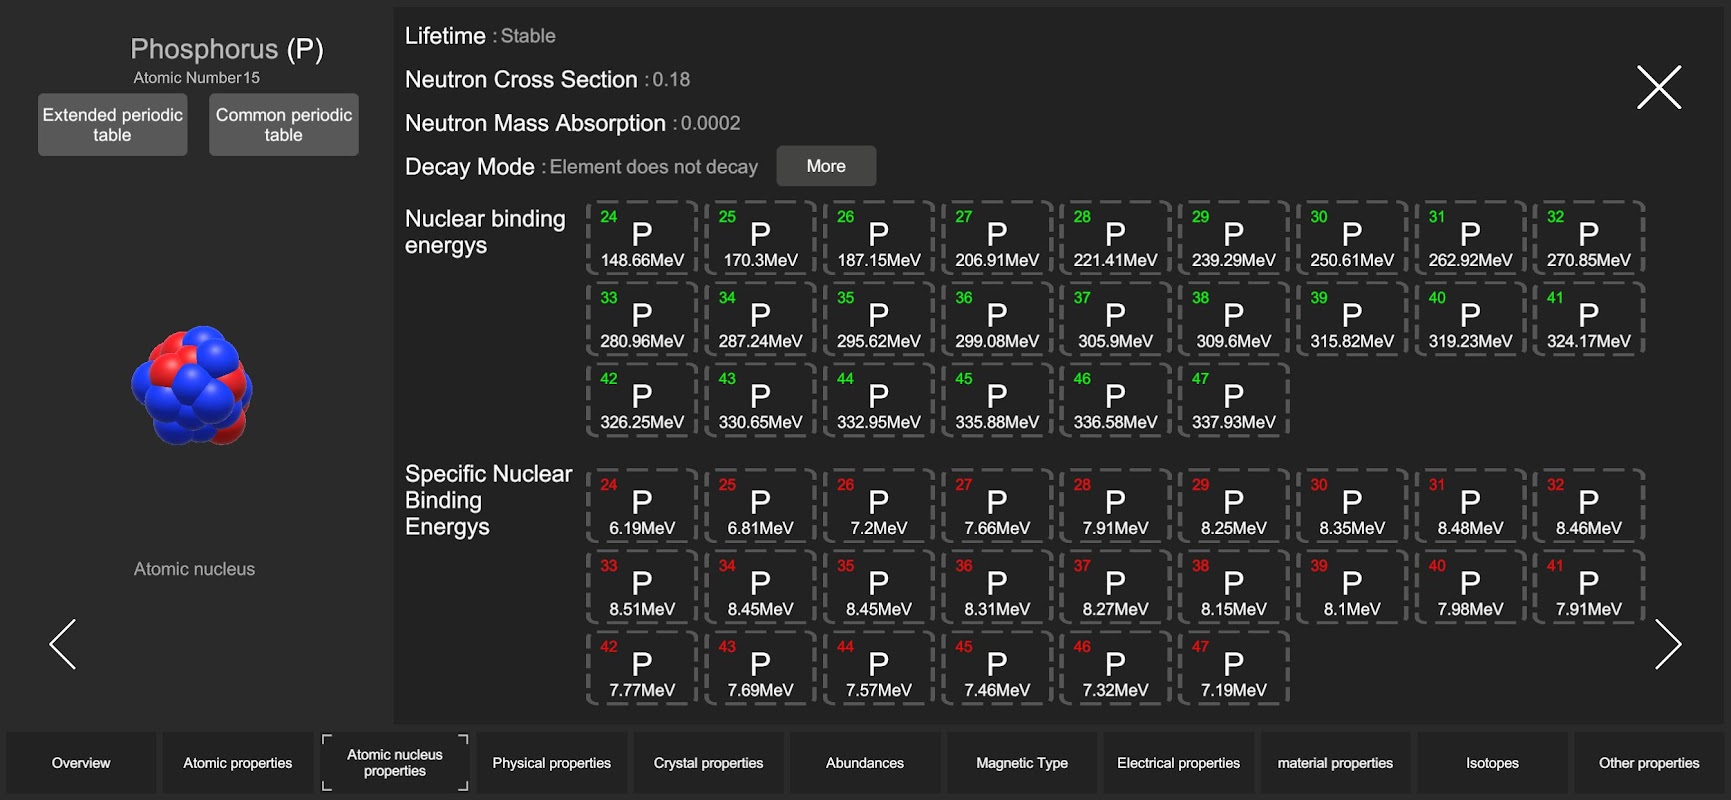Close the element details panel with X

click(1658, 88)
